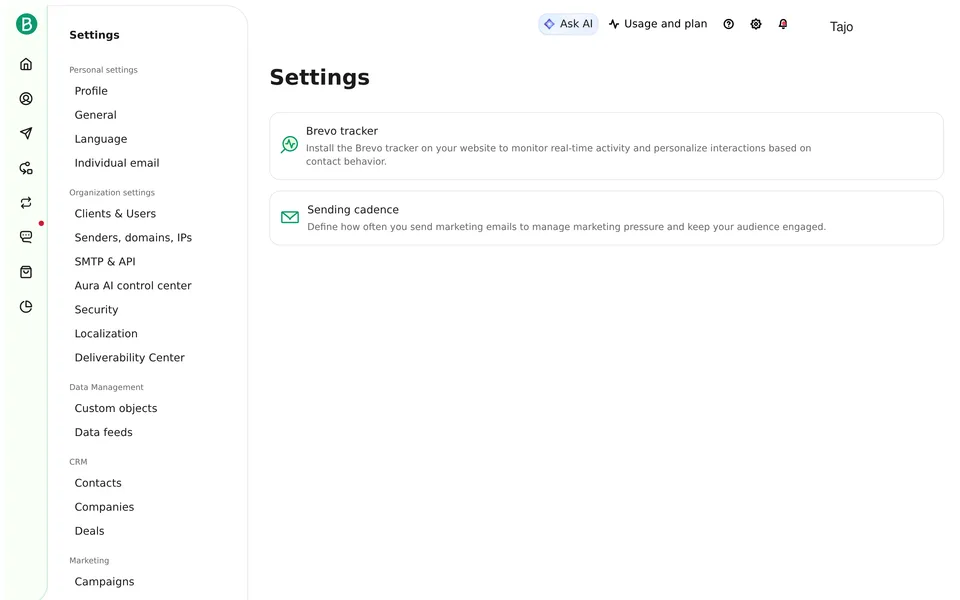960x600 pixels.
Task: Open the Conversations chat icon in sidebar
Action: 26,237
